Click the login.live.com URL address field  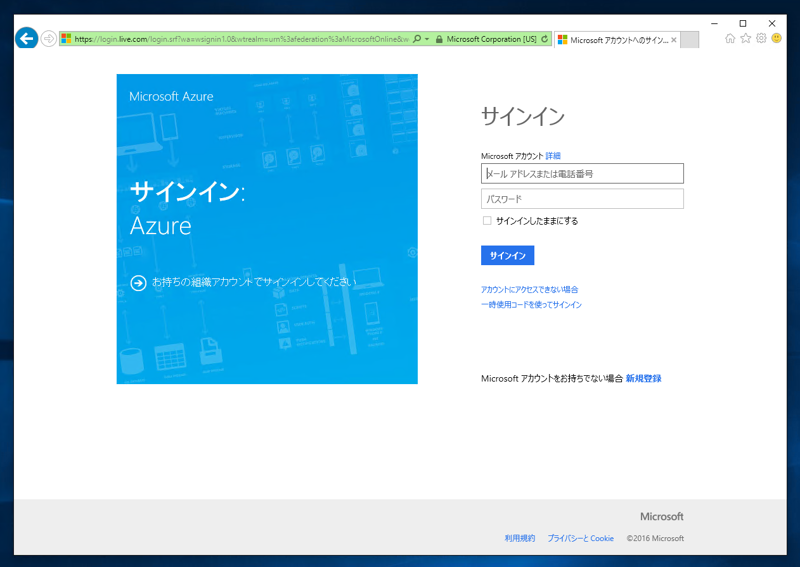point(241,39)
